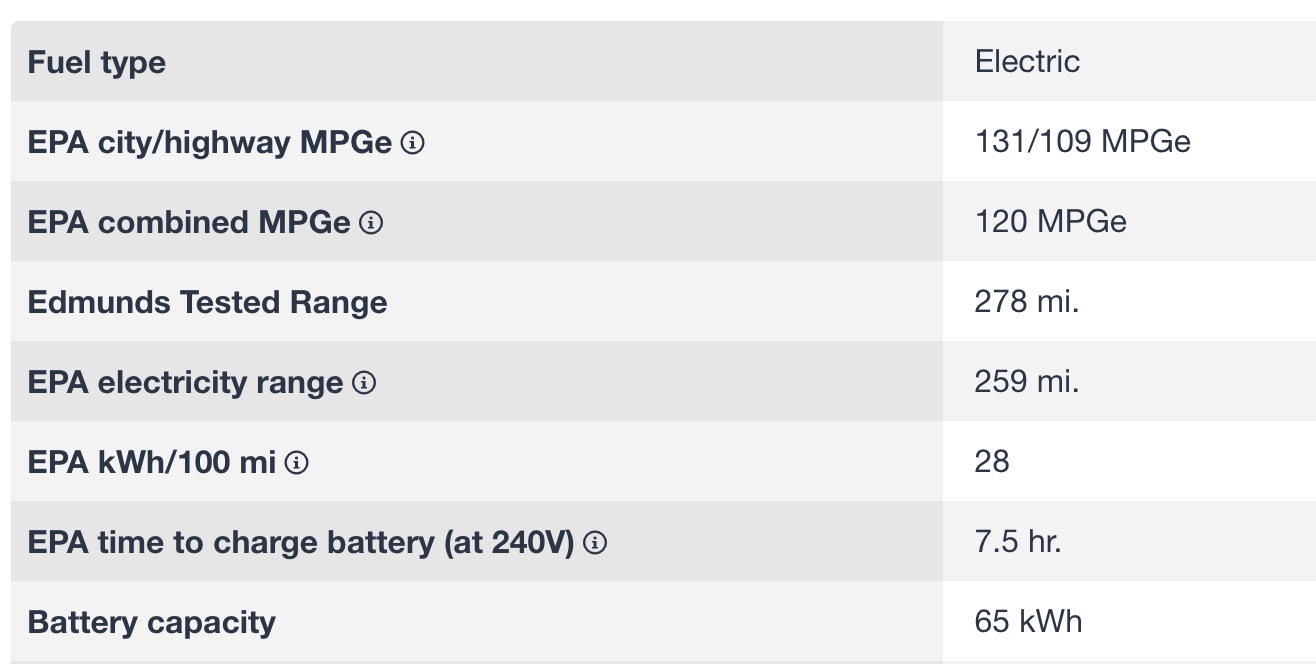
Task: Click info icon beside EPA electricity range
Action: tap(365, 383)
